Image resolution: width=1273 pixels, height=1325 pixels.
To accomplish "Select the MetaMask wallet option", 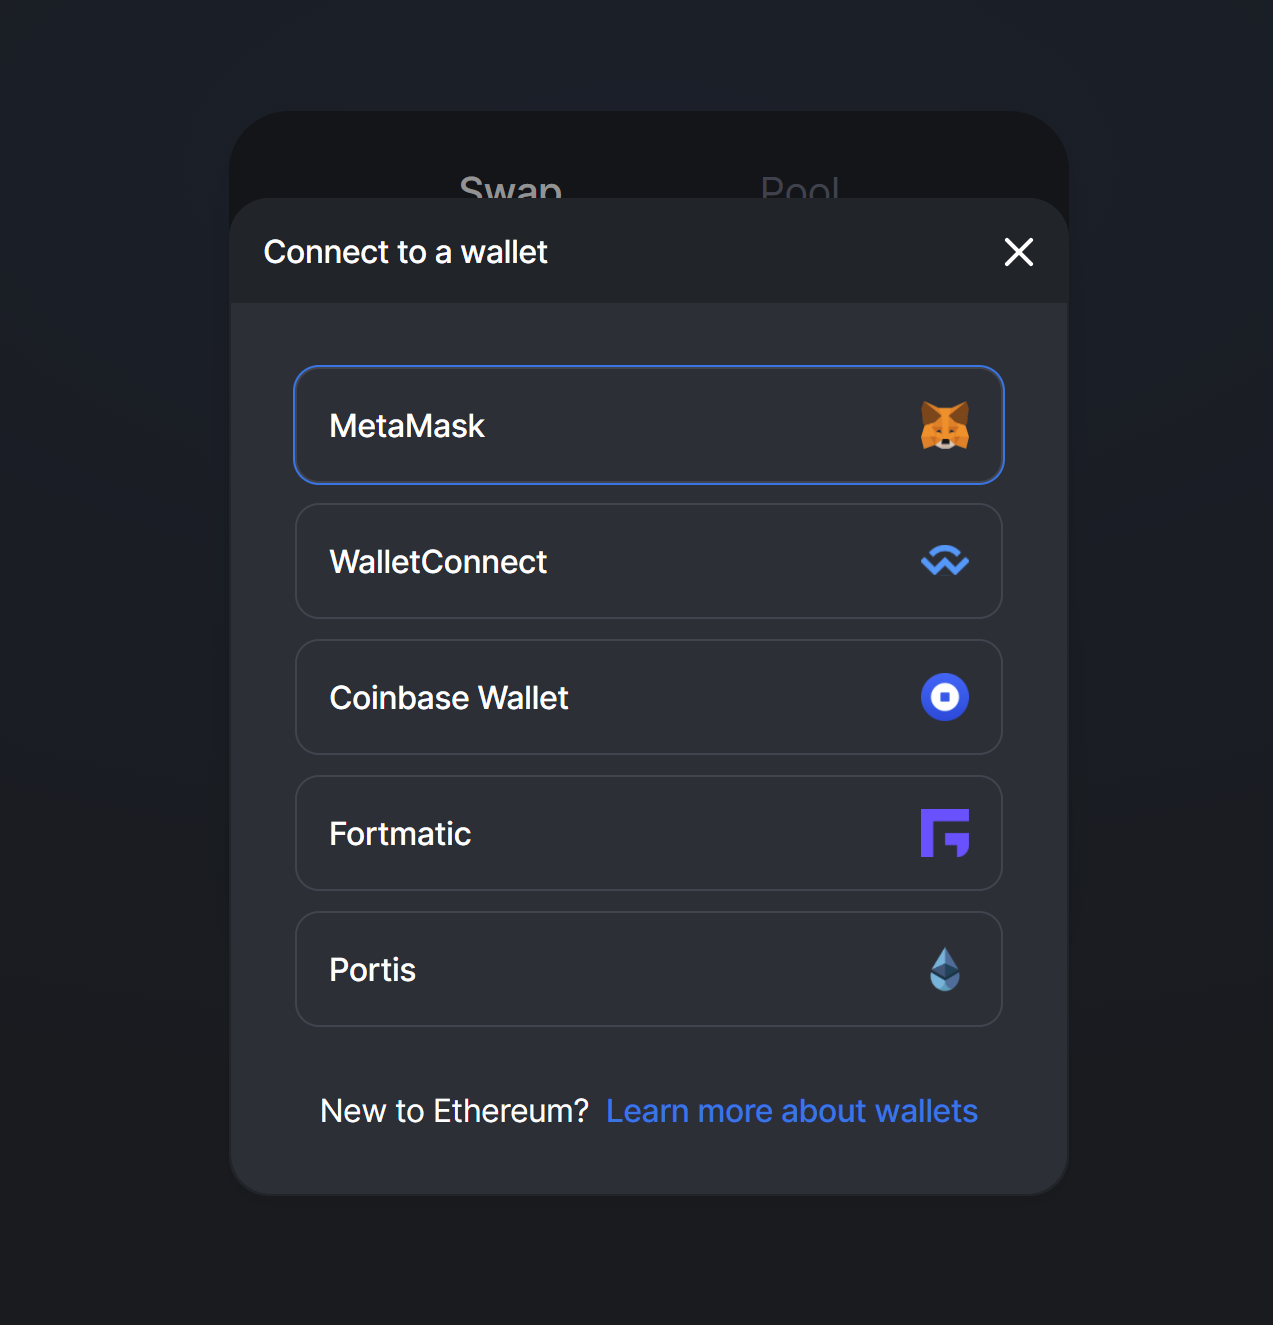I will pos(649,425).
